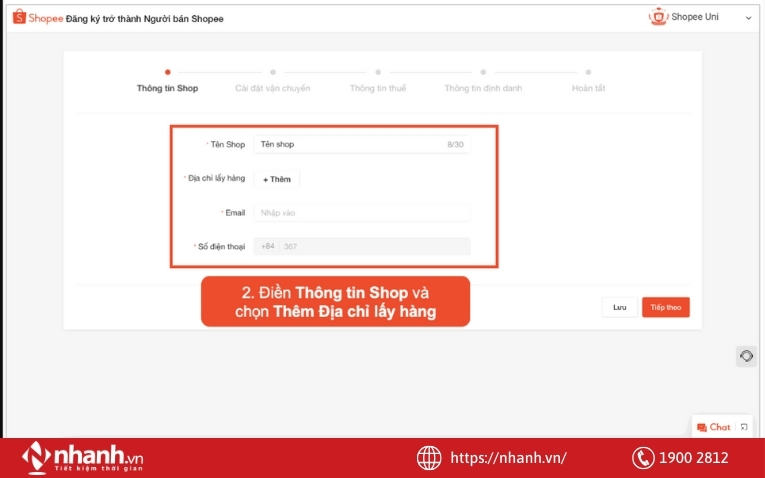Continue with the Tiếp theo button

(665, 307)
